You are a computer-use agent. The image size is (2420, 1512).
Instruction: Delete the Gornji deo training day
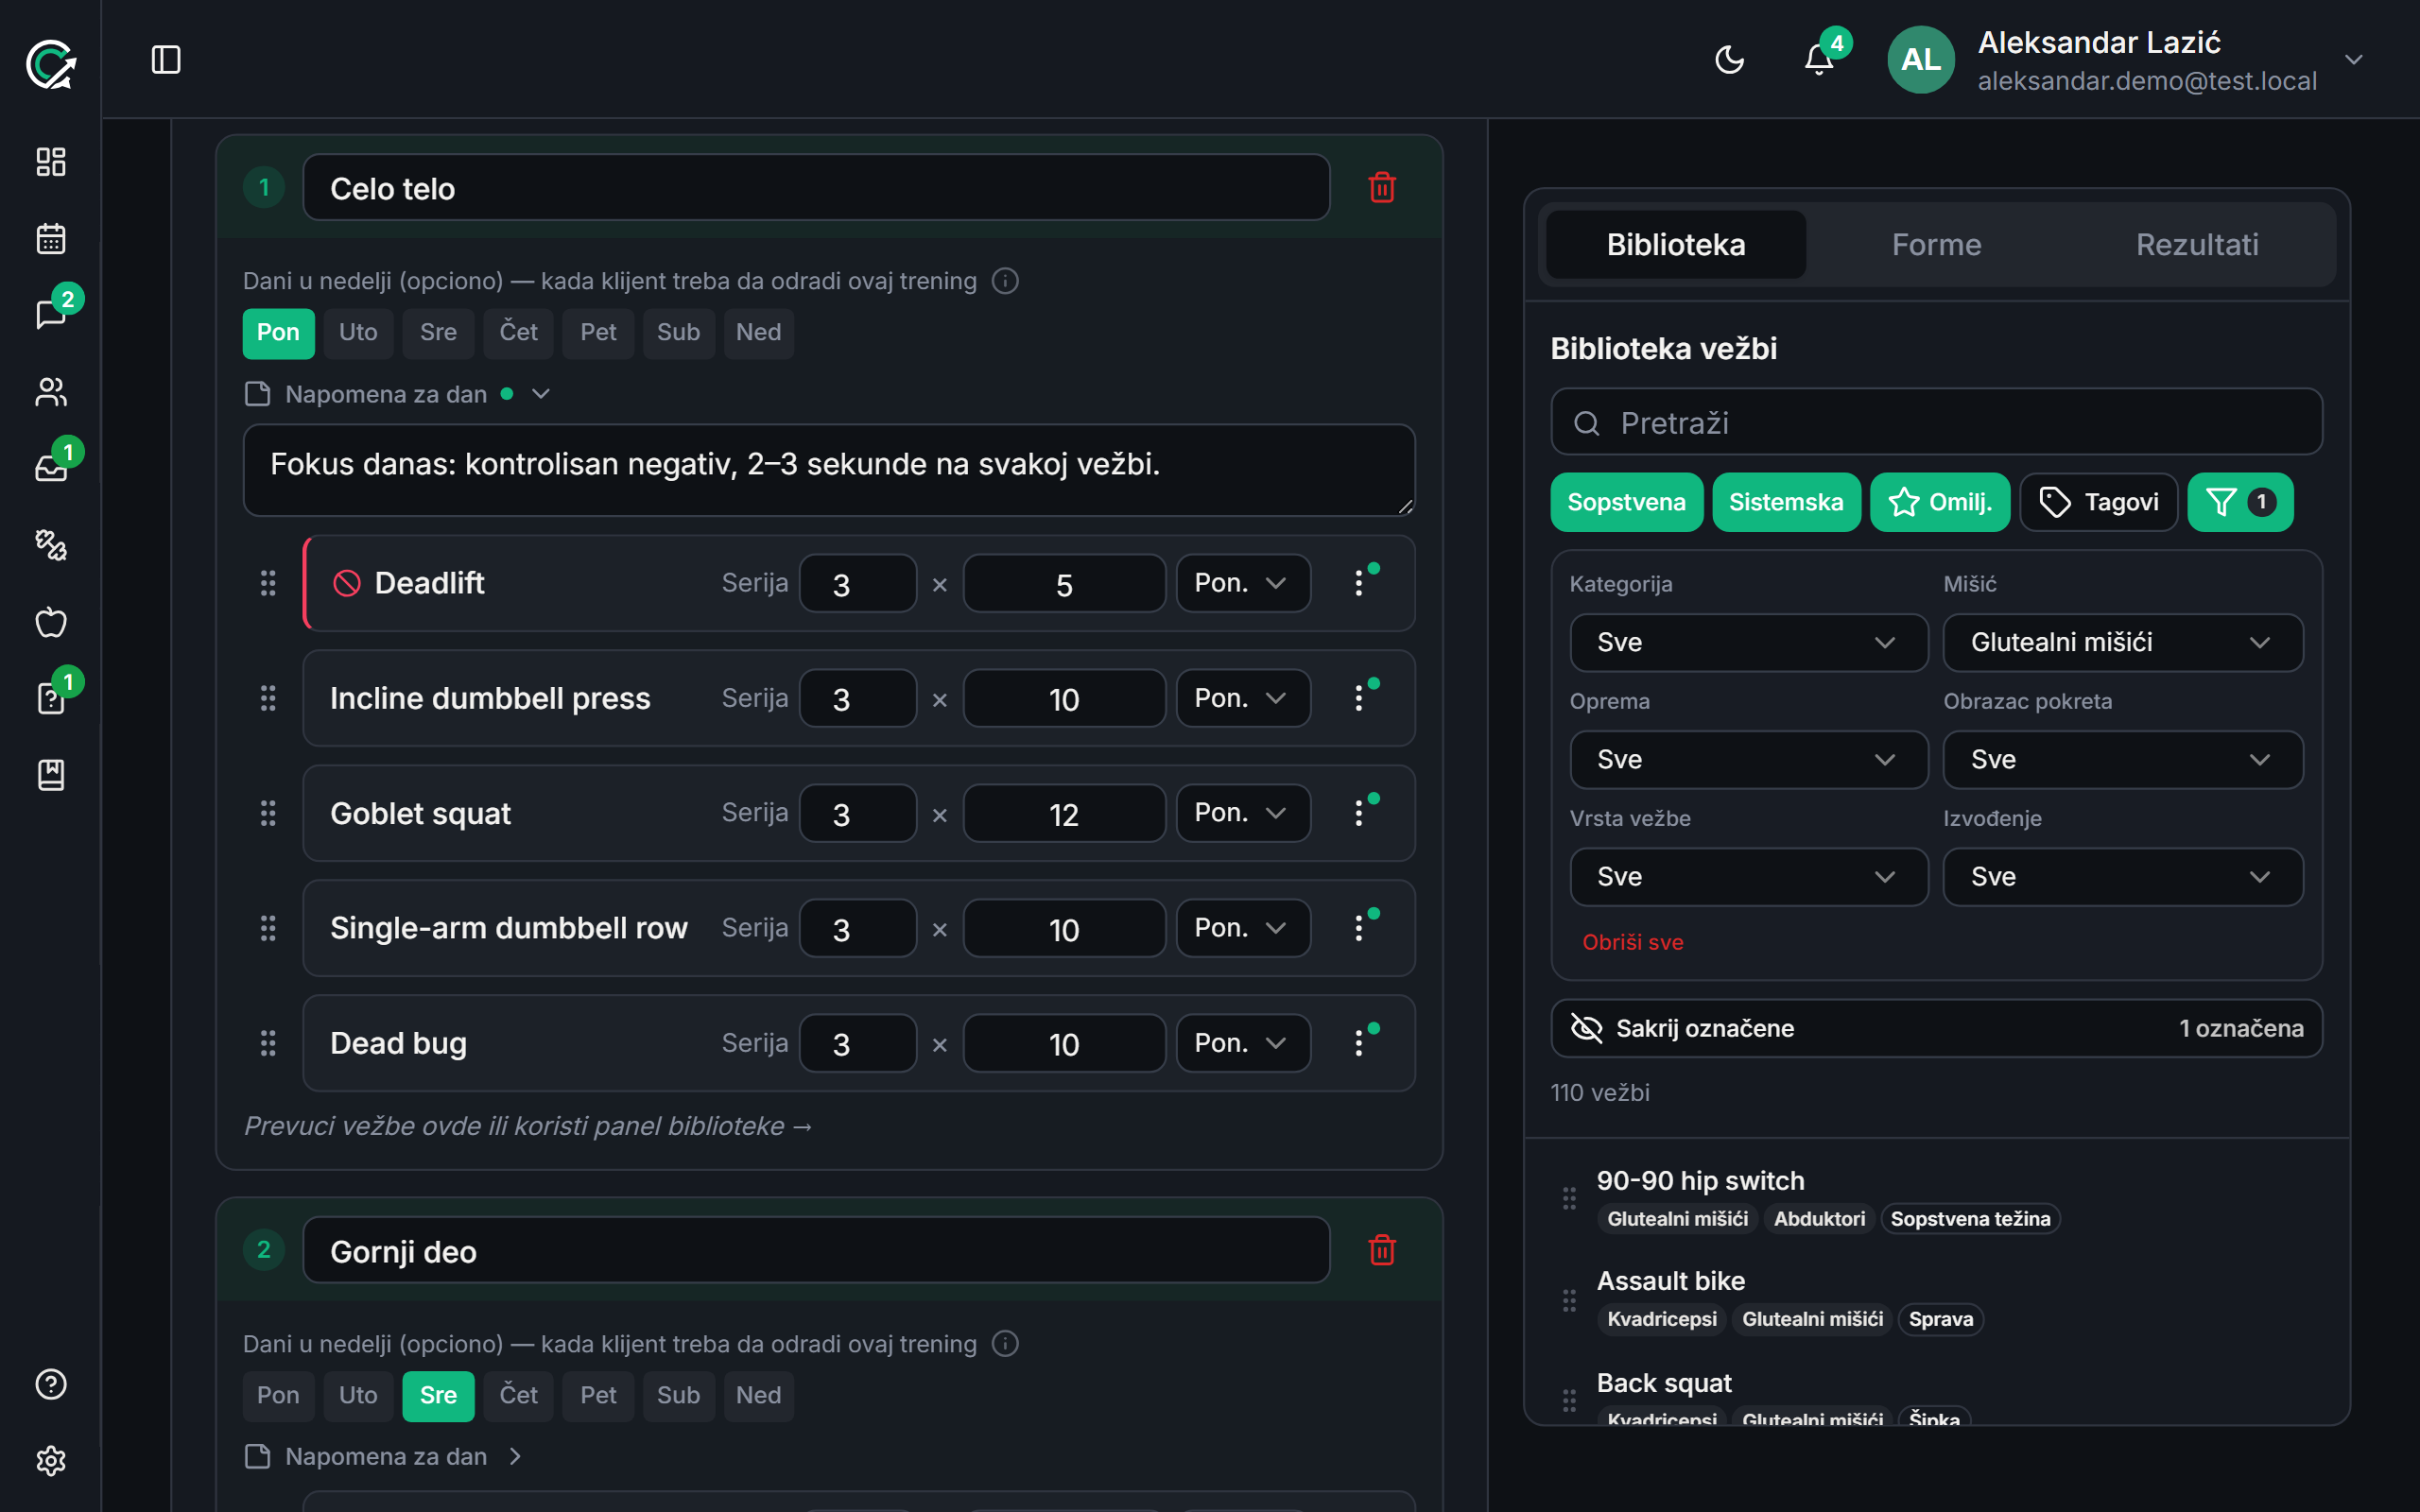point(1382,1250)
